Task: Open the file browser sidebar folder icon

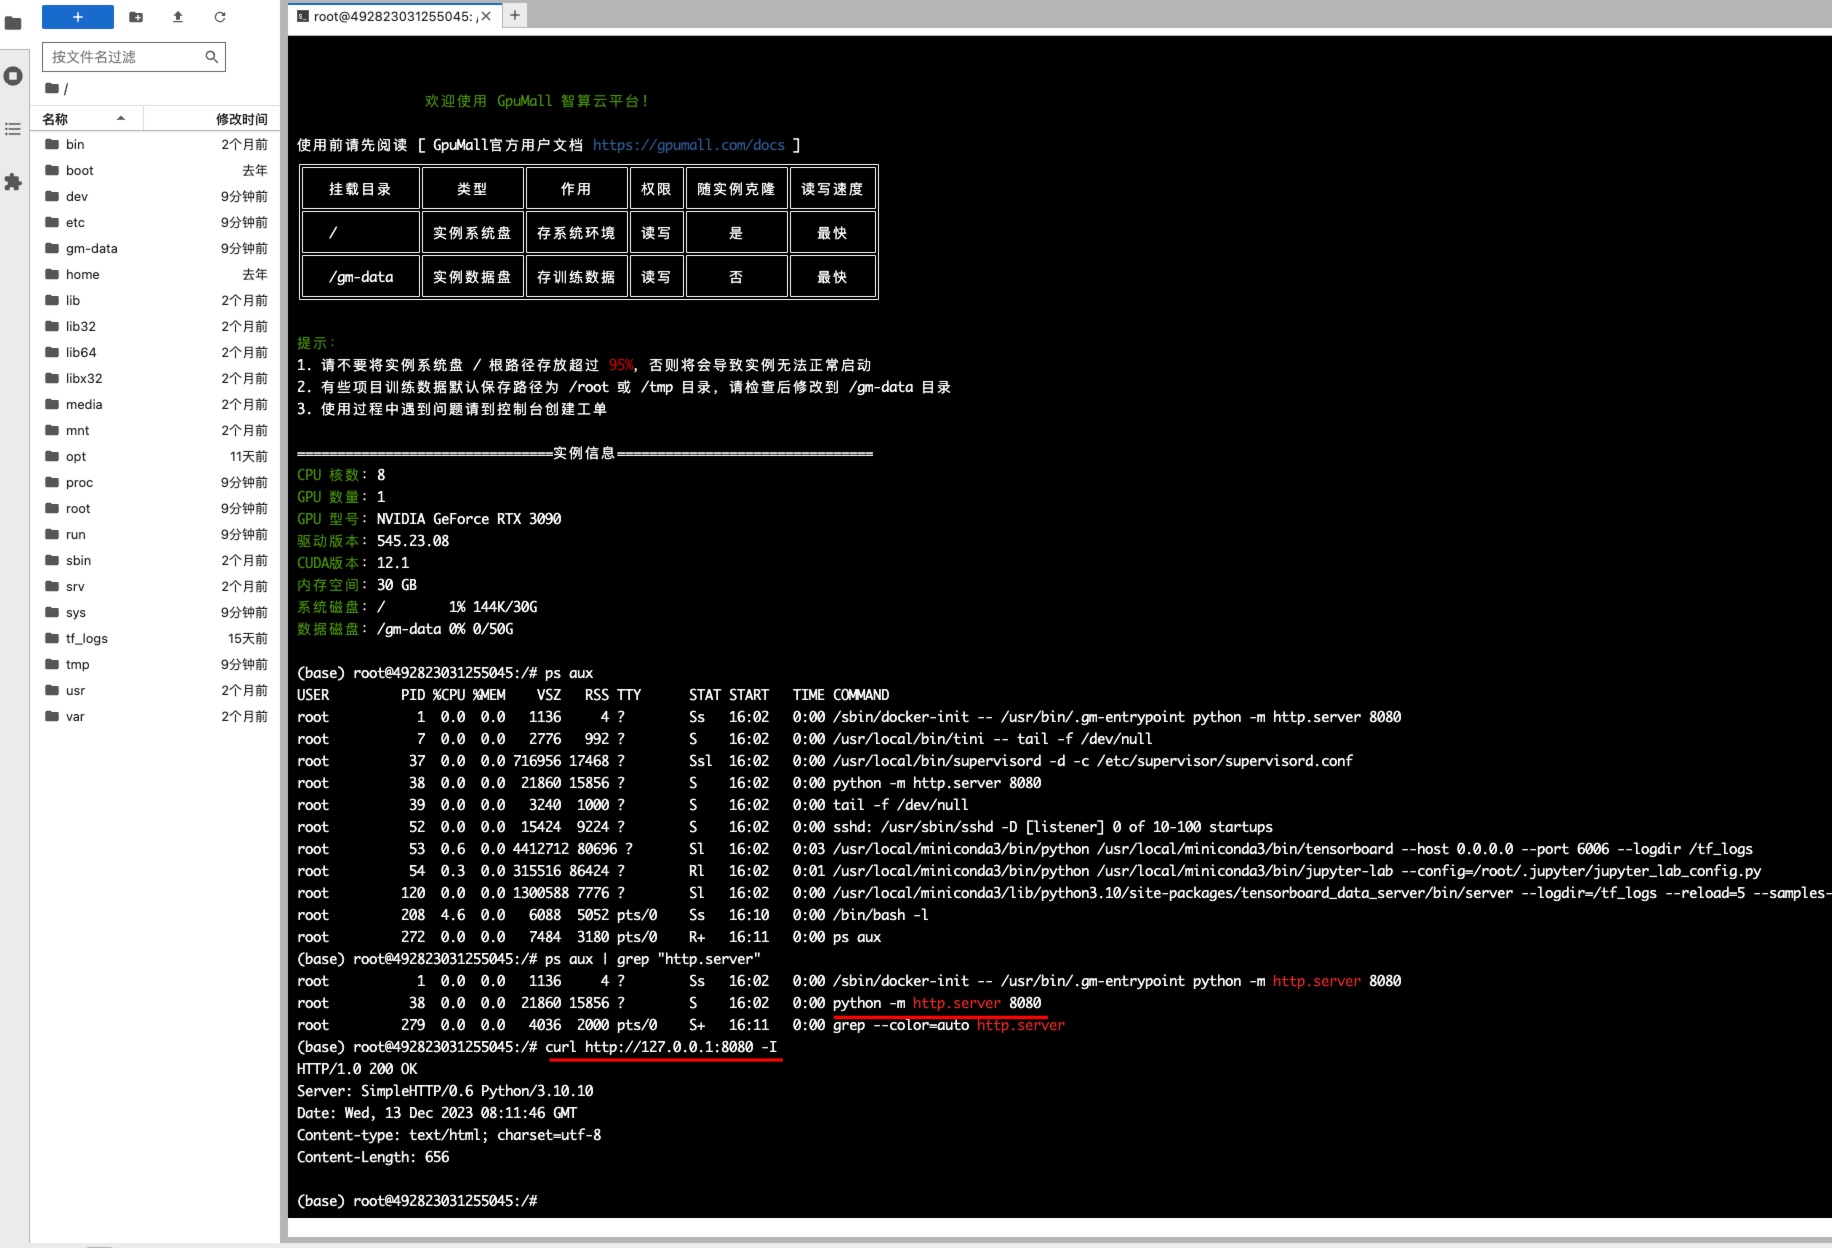Action: [13, 22]
